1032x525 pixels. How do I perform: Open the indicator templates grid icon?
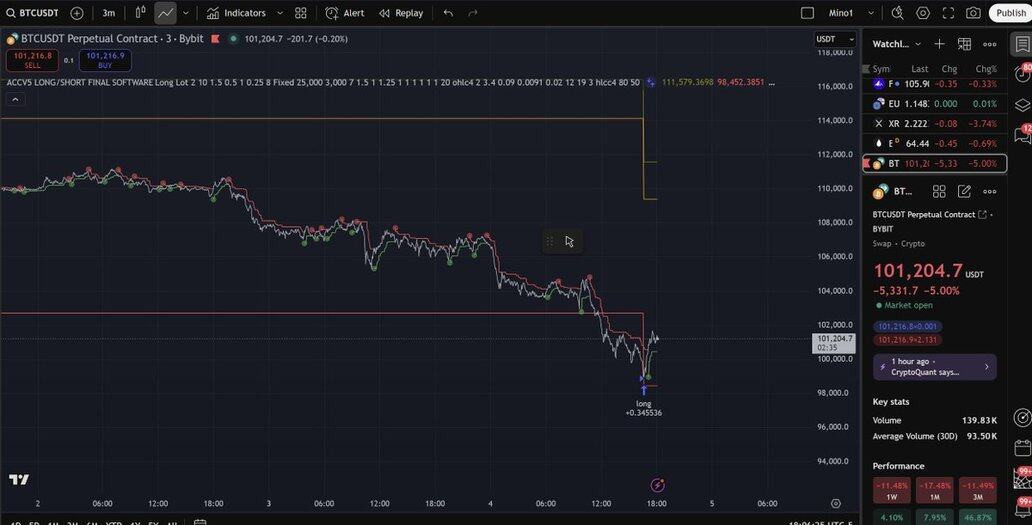301,13
